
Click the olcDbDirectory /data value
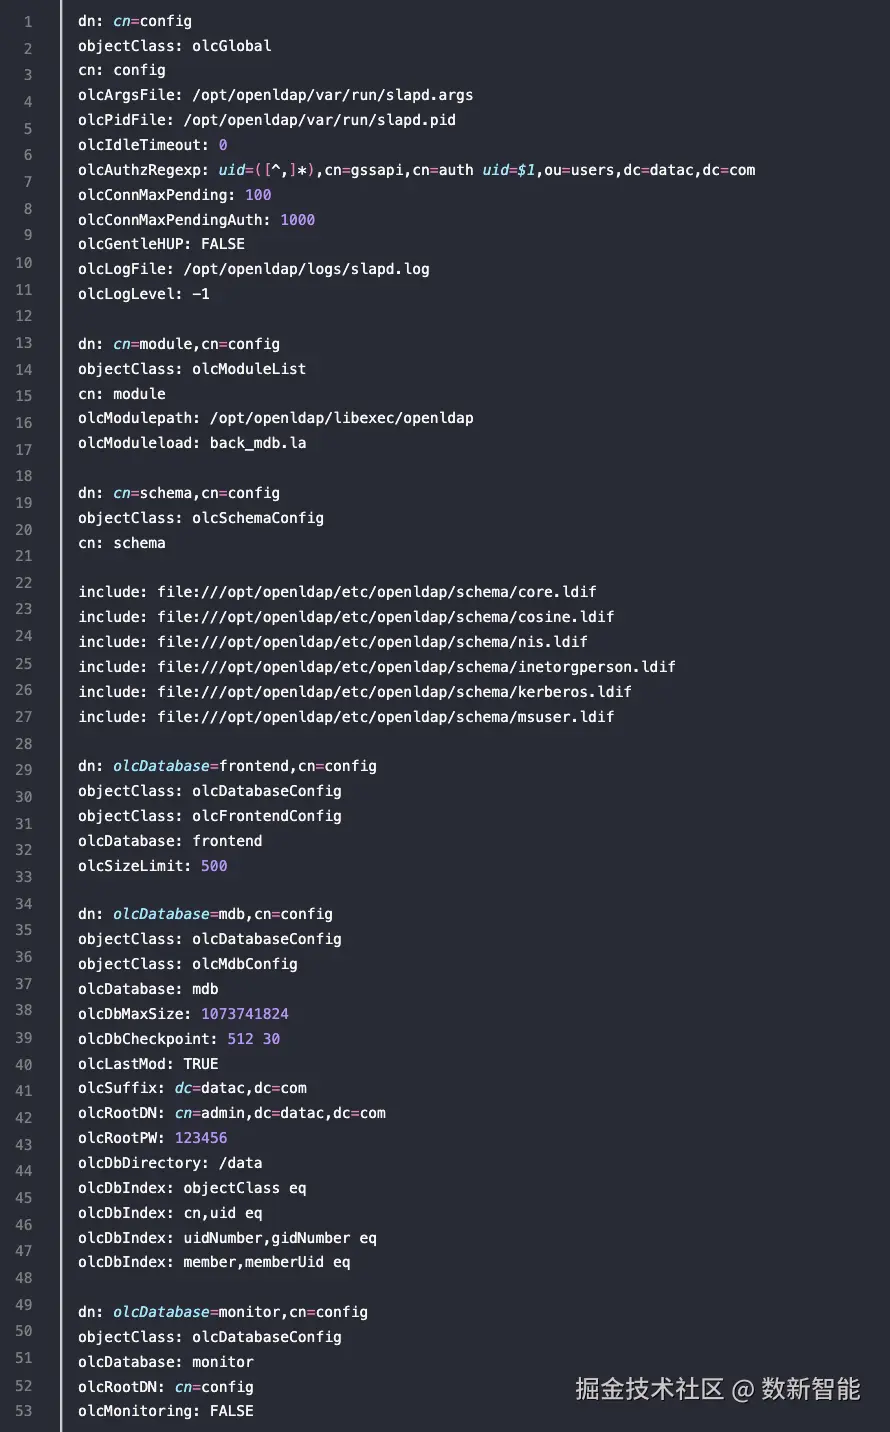(x=240, y=1163)
